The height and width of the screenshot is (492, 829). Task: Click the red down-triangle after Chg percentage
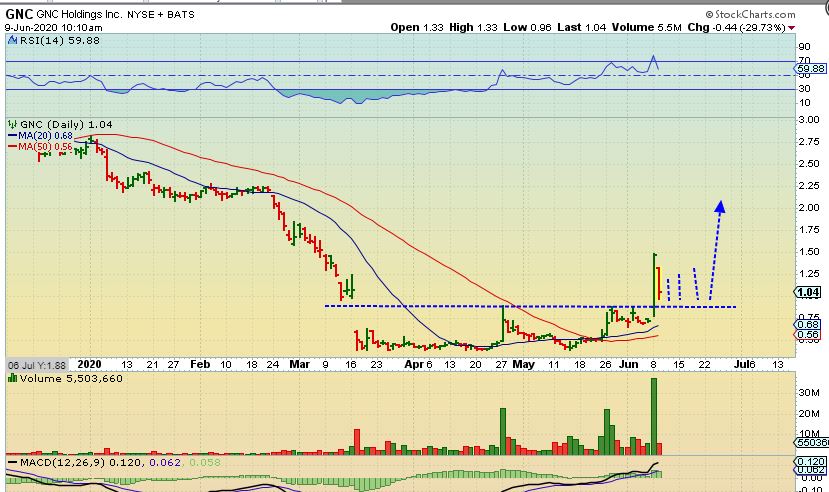pos(791,27)
